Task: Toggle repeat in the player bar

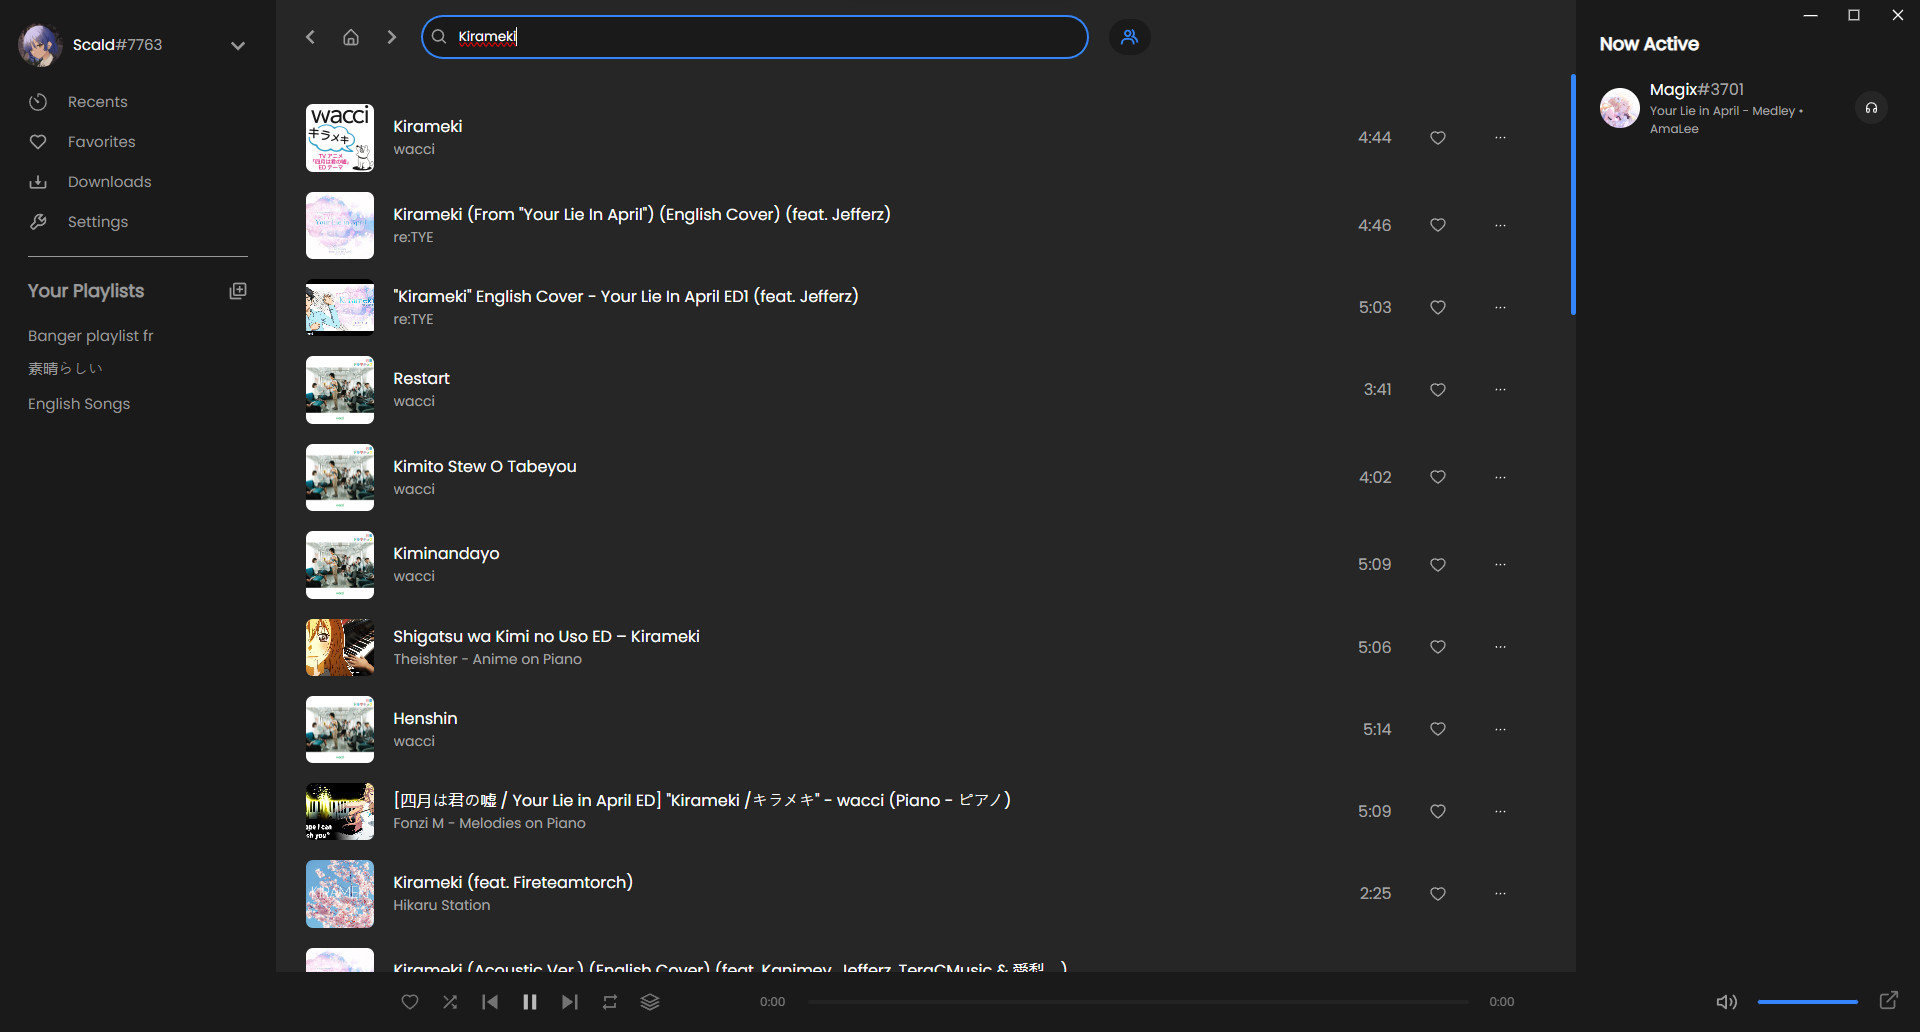Action: tap(610, 1002)
